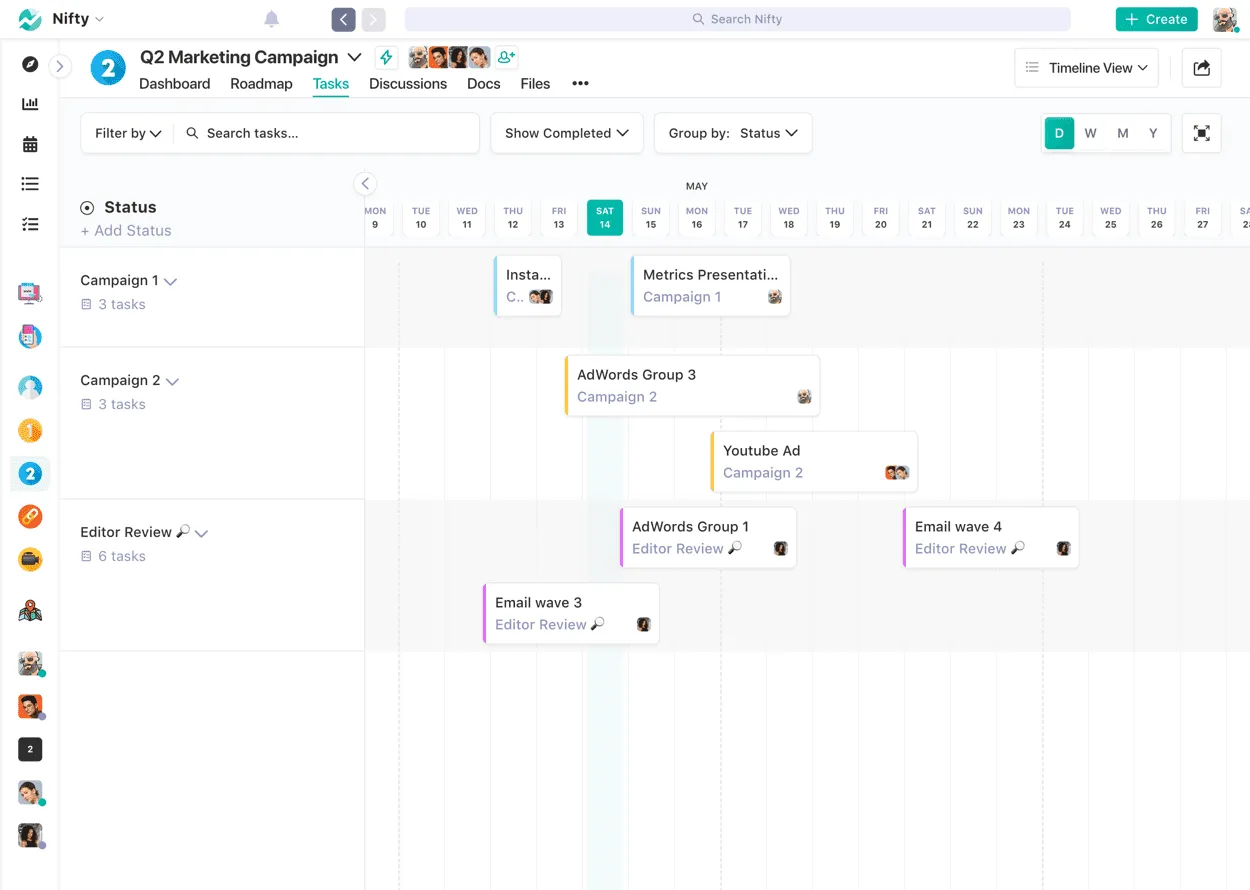Open the Docs tab
Viewport: 1250px width, 890px height.
[483, 84]
